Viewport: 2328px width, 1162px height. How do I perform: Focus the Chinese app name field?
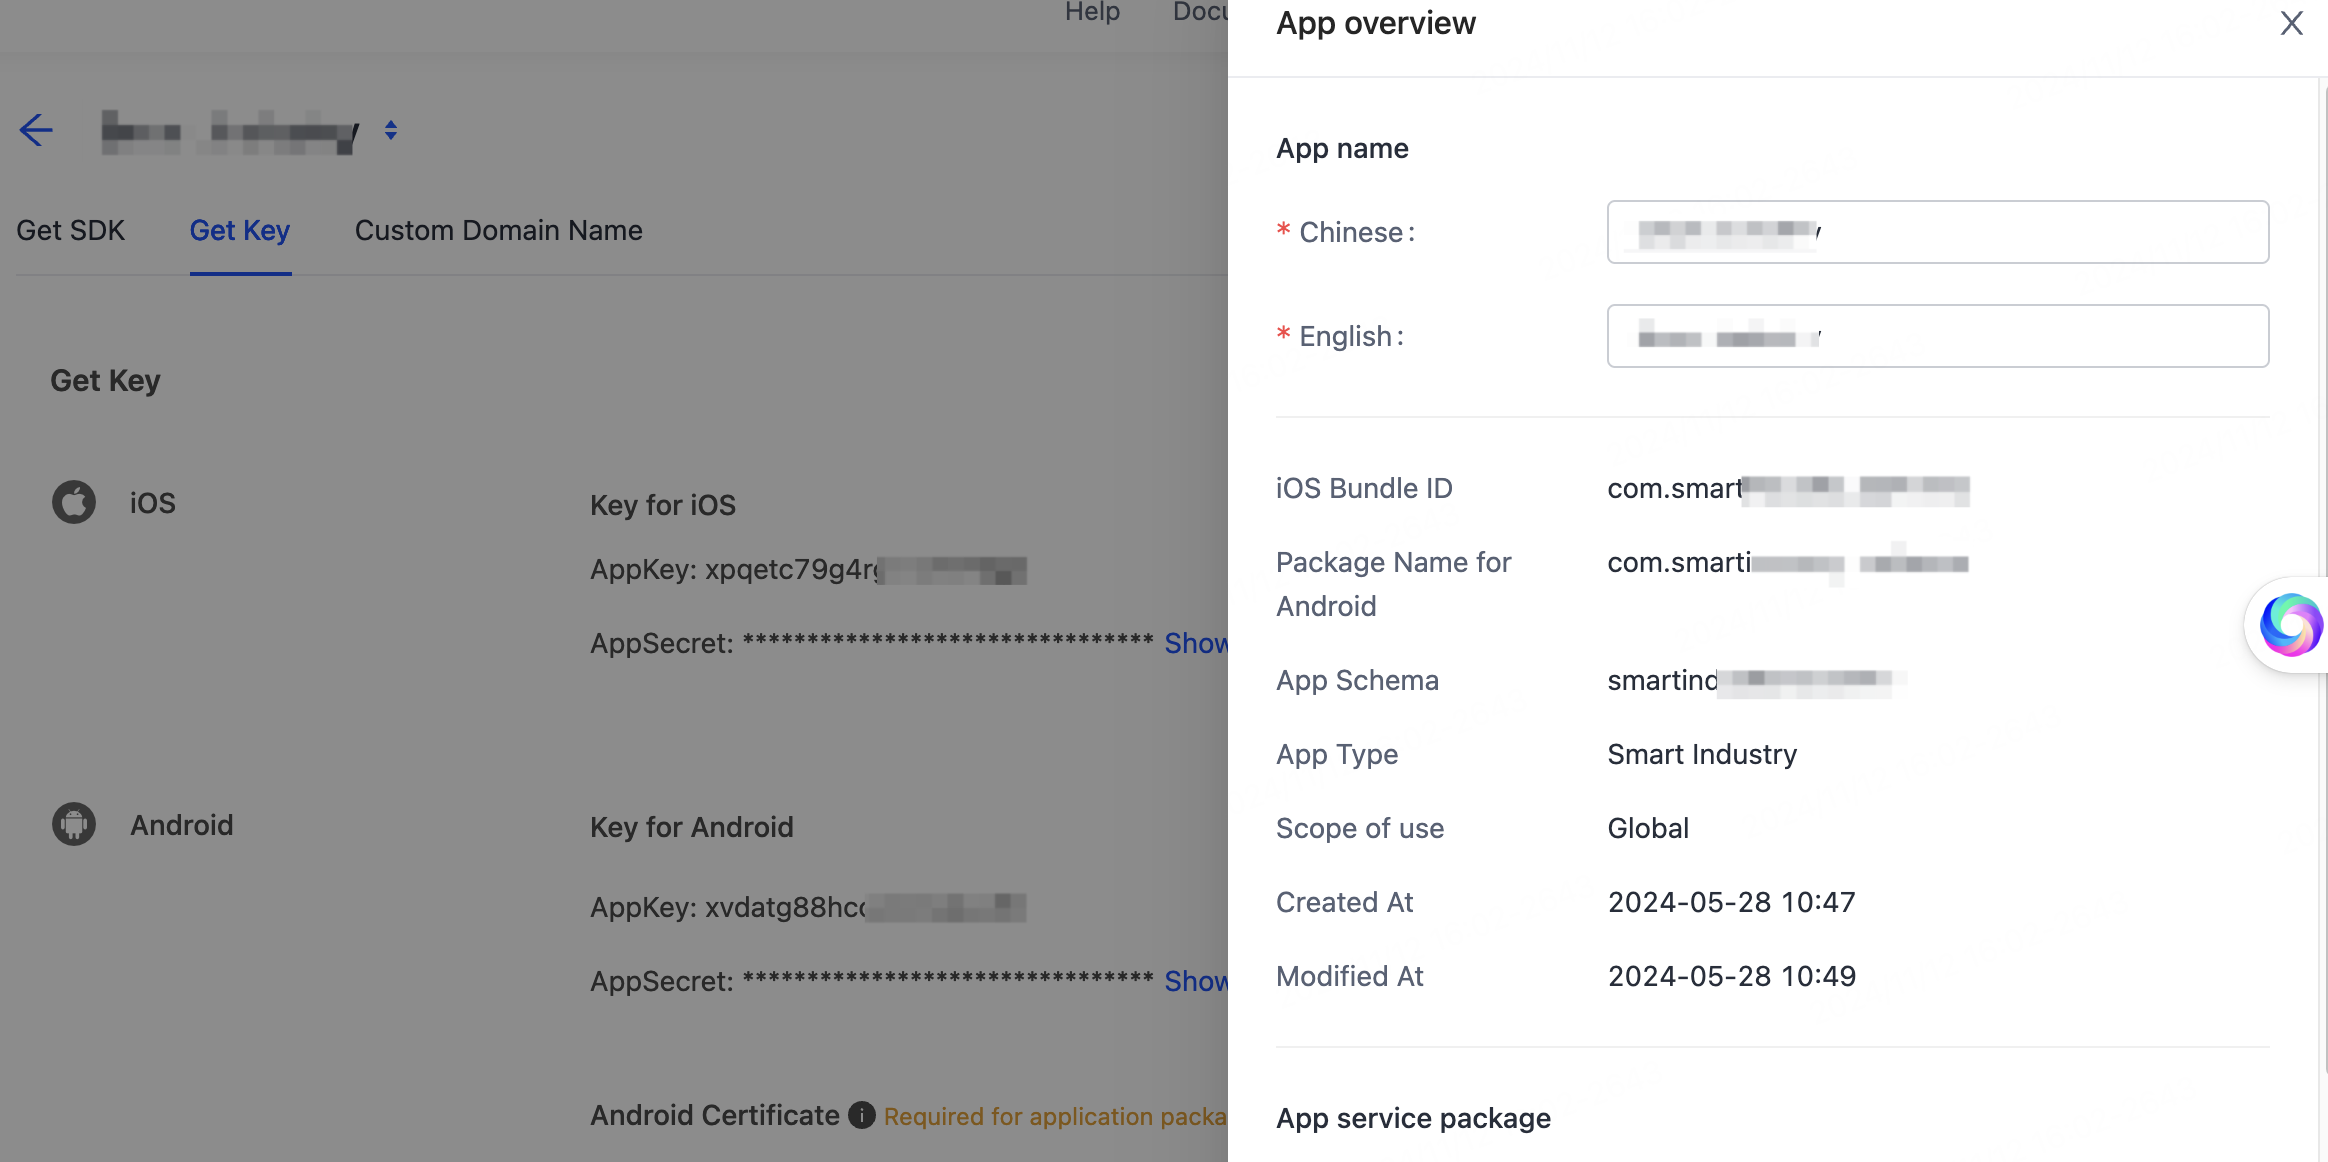[x=1937, y=232]
